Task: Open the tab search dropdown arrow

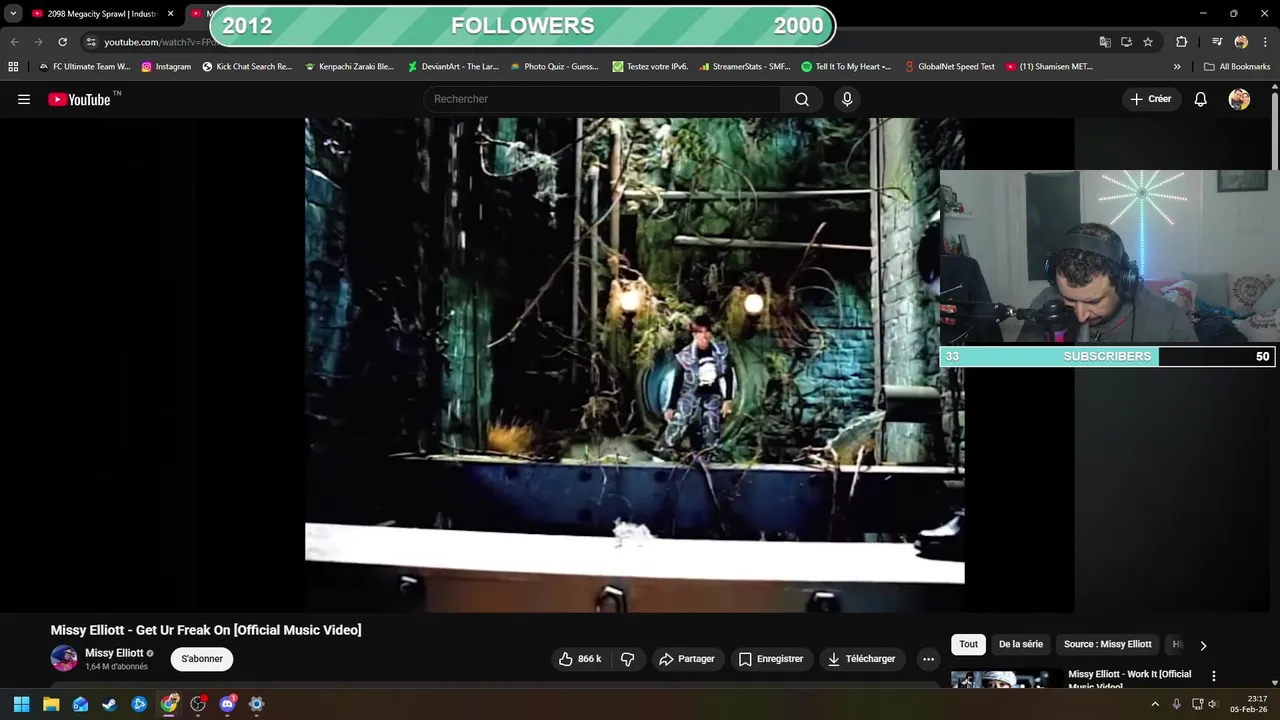Action: tap(13, 14)
